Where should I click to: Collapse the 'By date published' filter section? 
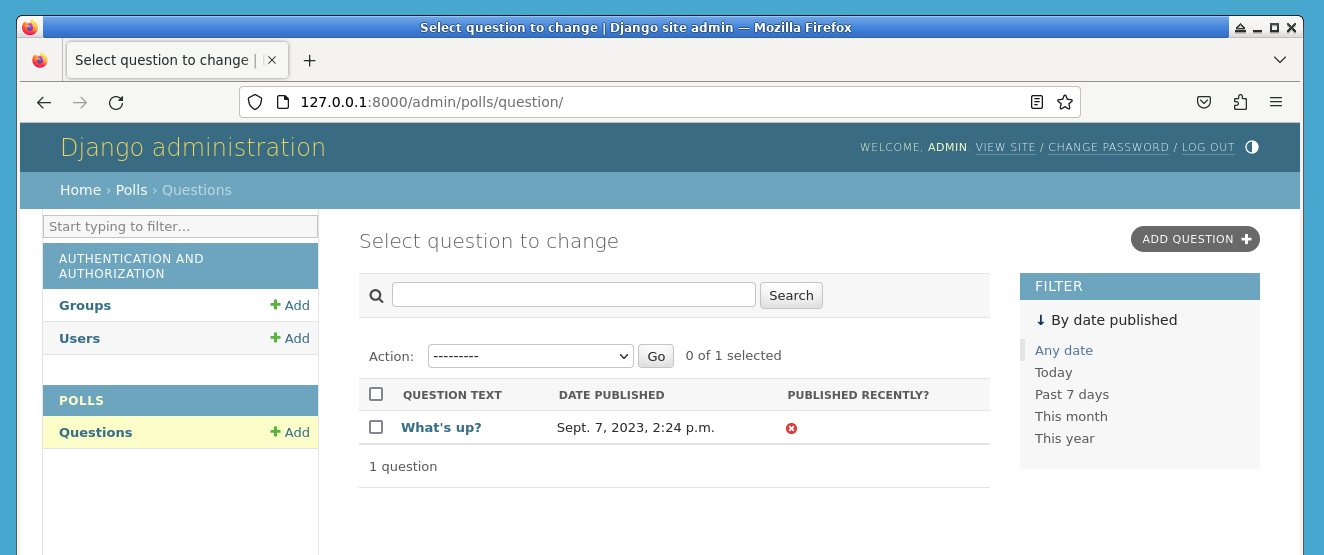point(1106,320)
